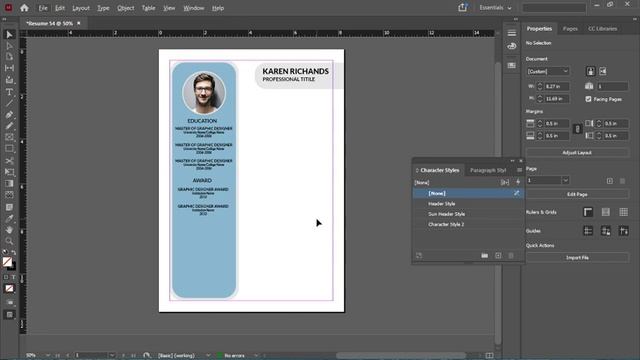Switch to the Pages tab
This screenshot has width=640, height=360.
[x=570, y=29]
